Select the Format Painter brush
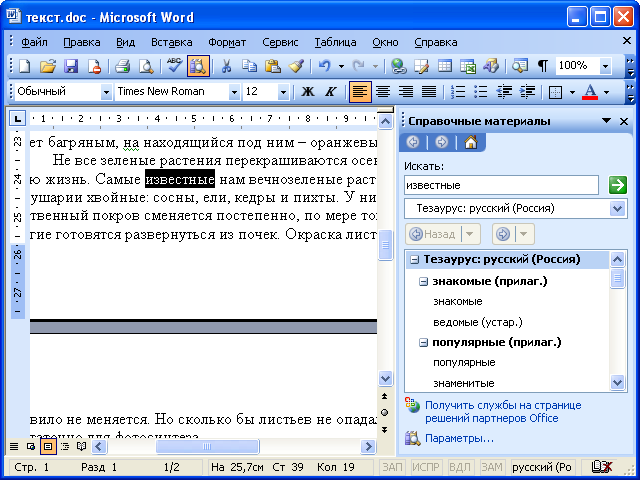This screenshot has height=480, width=640. pyautogui.click(x=296, y=66)
